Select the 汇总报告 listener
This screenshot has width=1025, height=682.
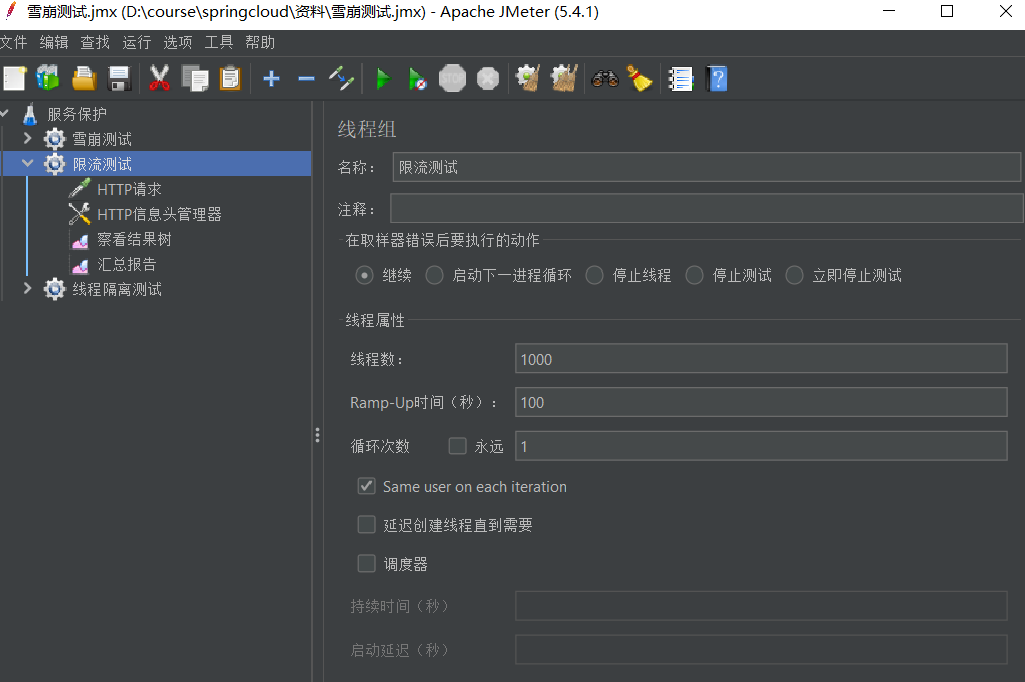pyautogui.click(x=127, y=264)
